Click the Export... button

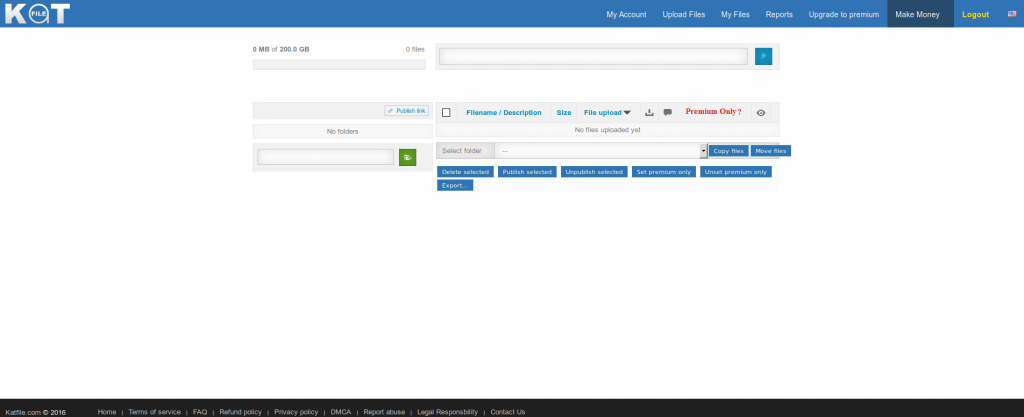455,185
